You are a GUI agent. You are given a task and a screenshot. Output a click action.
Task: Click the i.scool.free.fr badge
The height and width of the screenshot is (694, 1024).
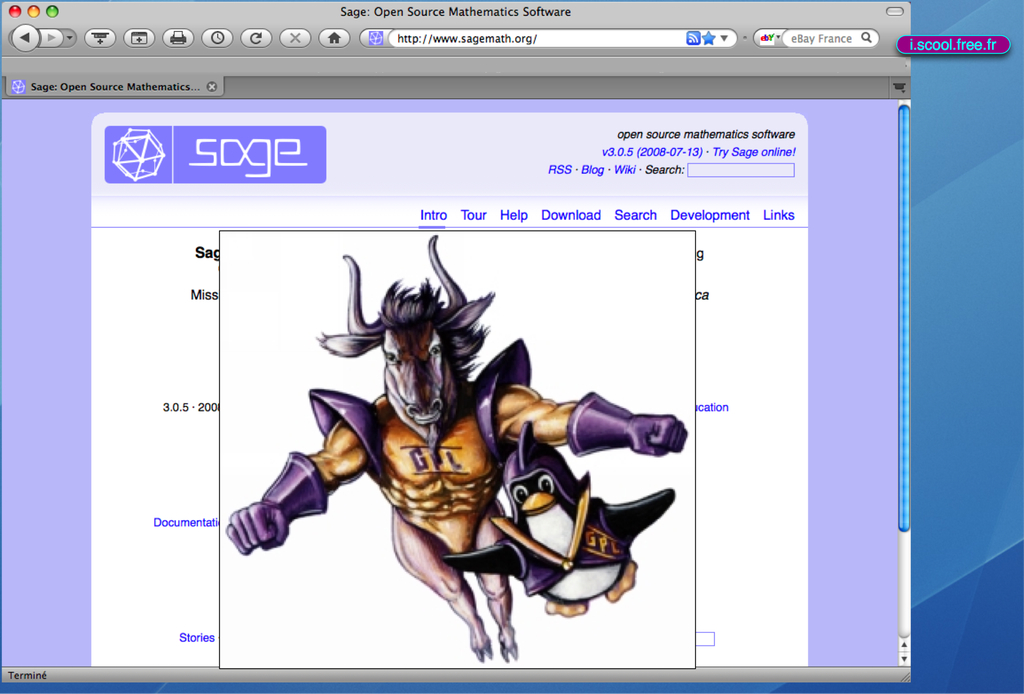click(953, 44)
